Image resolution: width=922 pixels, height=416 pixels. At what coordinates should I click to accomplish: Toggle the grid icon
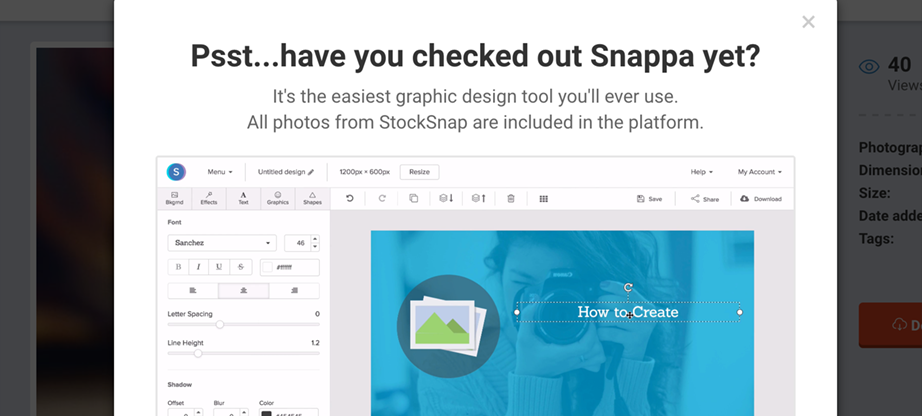click(544, 199)
